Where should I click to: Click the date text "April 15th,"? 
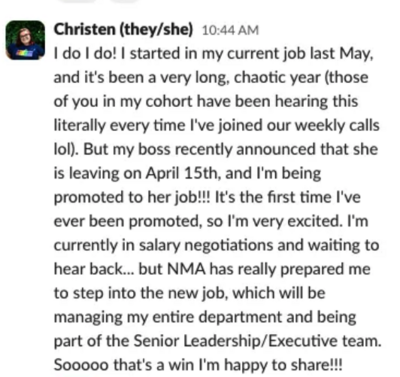[181, 174]
